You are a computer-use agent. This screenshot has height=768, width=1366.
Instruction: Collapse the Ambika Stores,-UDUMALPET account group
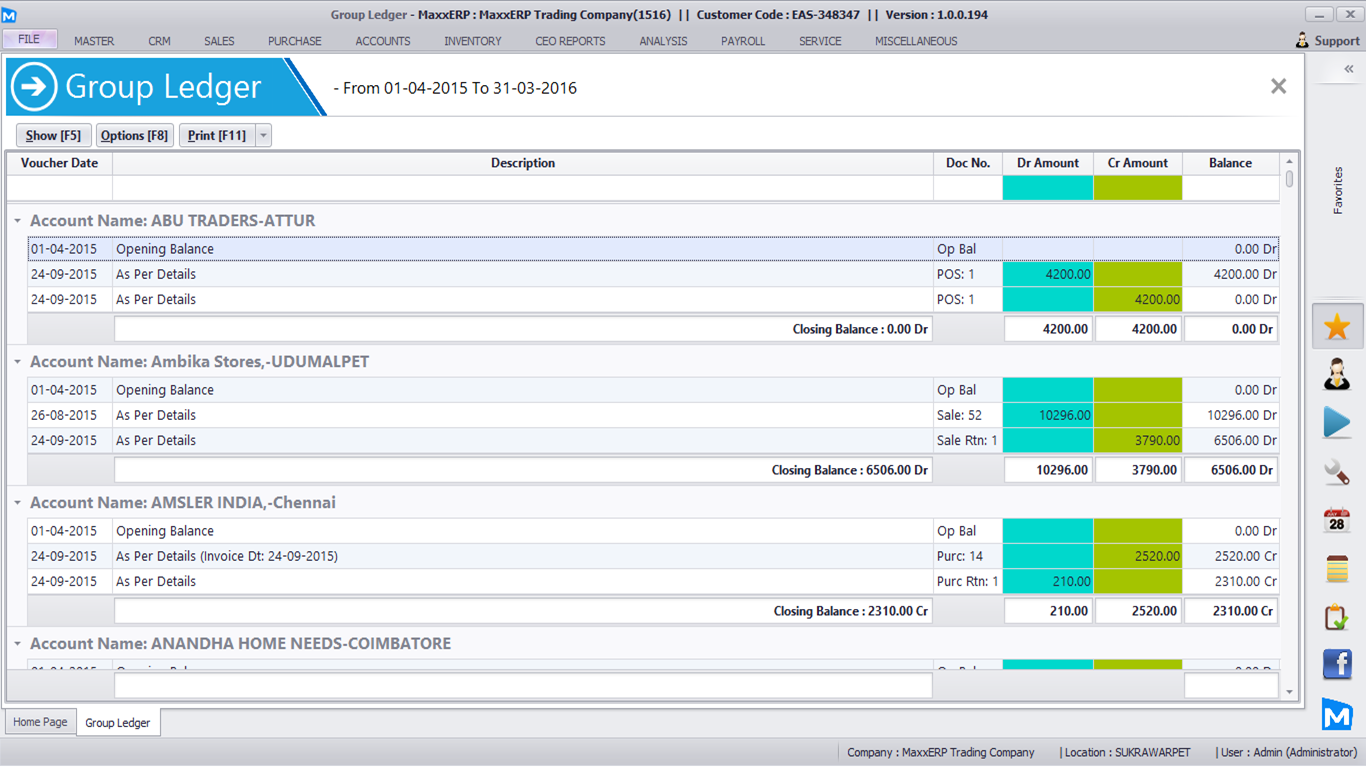click(x=18, y=362)
